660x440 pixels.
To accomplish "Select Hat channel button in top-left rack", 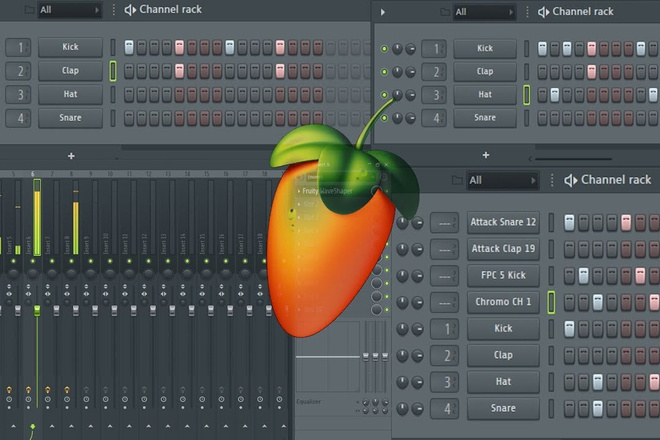I will coord(70,94).
